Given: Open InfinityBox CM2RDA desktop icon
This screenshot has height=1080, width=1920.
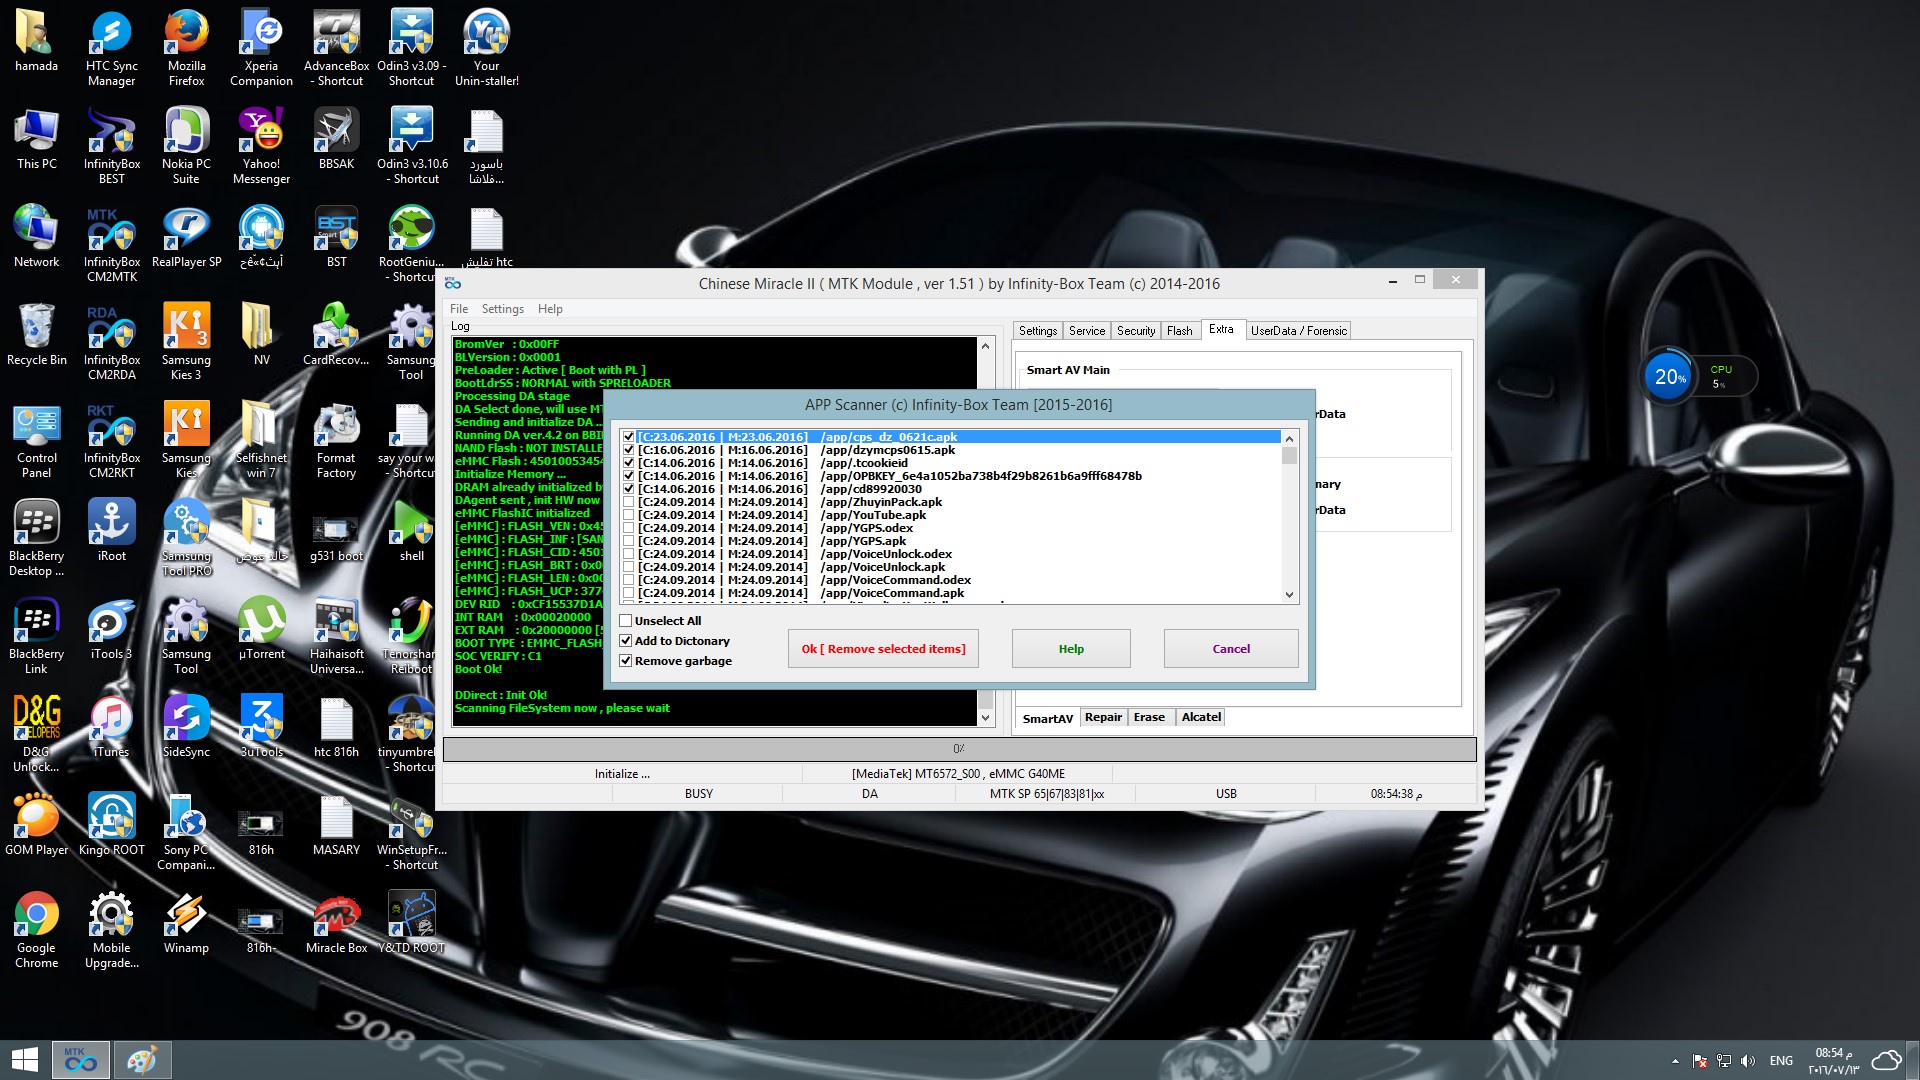Looking at the screenshot, I should tap(111, 341).
